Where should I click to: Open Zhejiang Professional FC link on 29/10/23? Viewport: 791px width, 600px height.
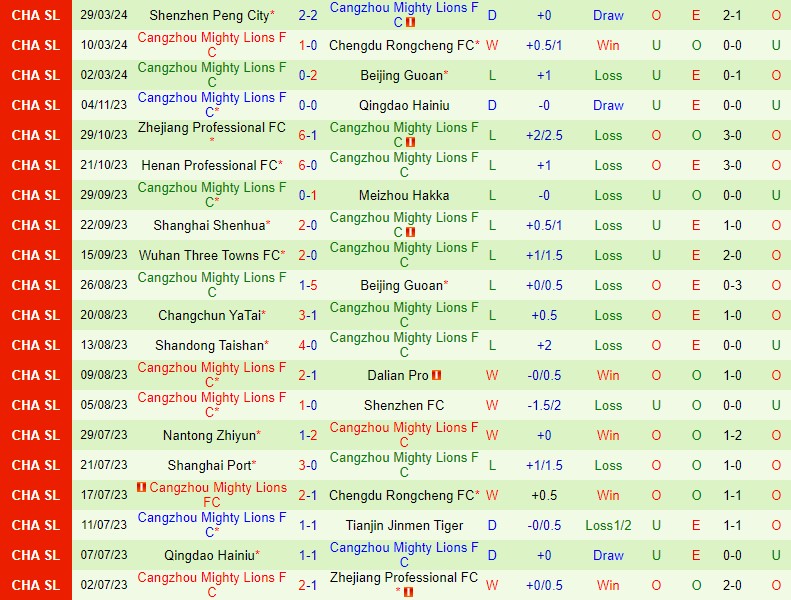tap(212, 128)
